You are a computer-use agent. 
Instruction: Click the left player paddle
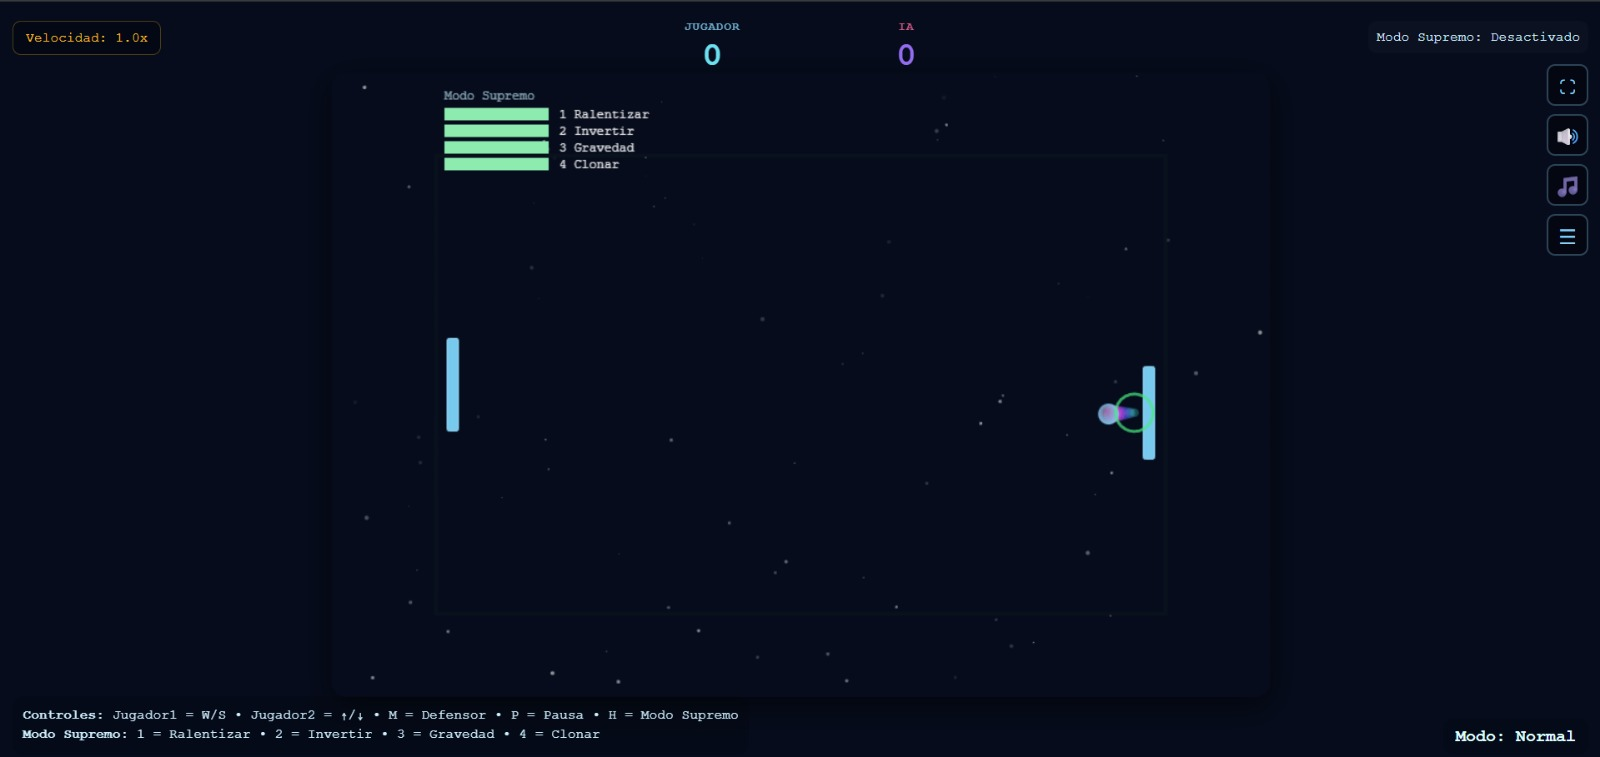click(x=453, y=385)
